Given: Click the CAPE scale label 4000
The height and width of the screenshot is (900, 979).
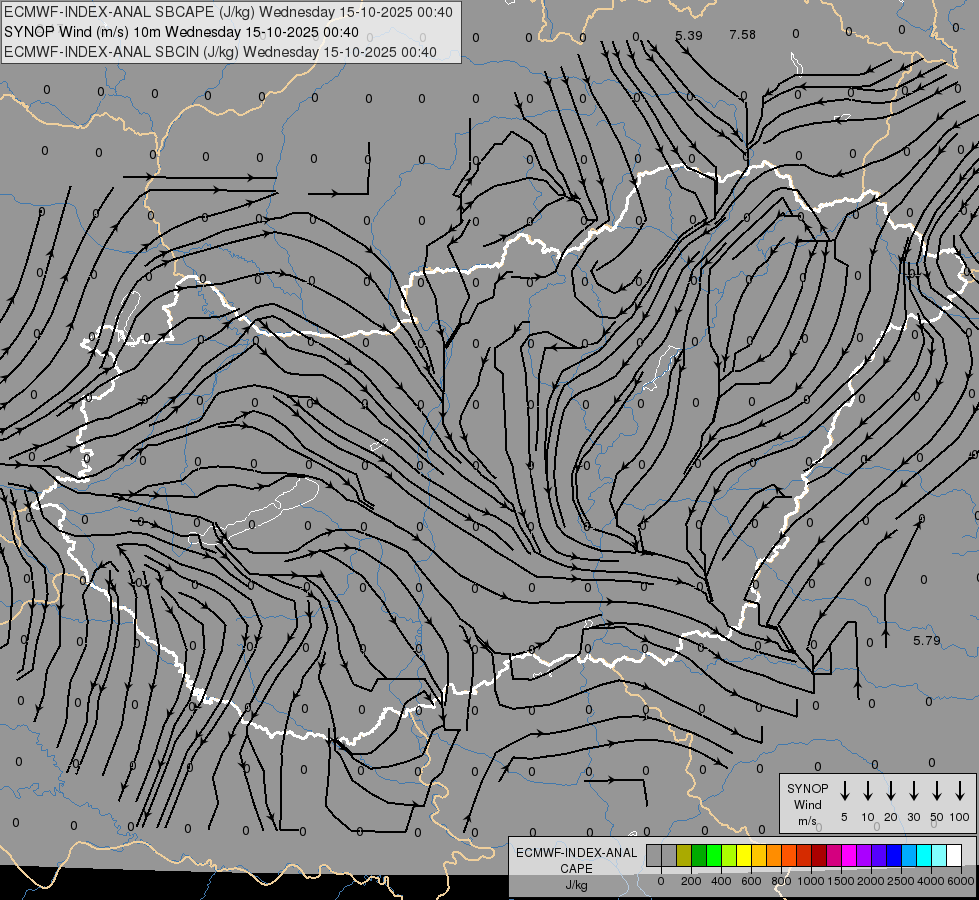Looking at the screenshot, I should [x=931, y=881].
